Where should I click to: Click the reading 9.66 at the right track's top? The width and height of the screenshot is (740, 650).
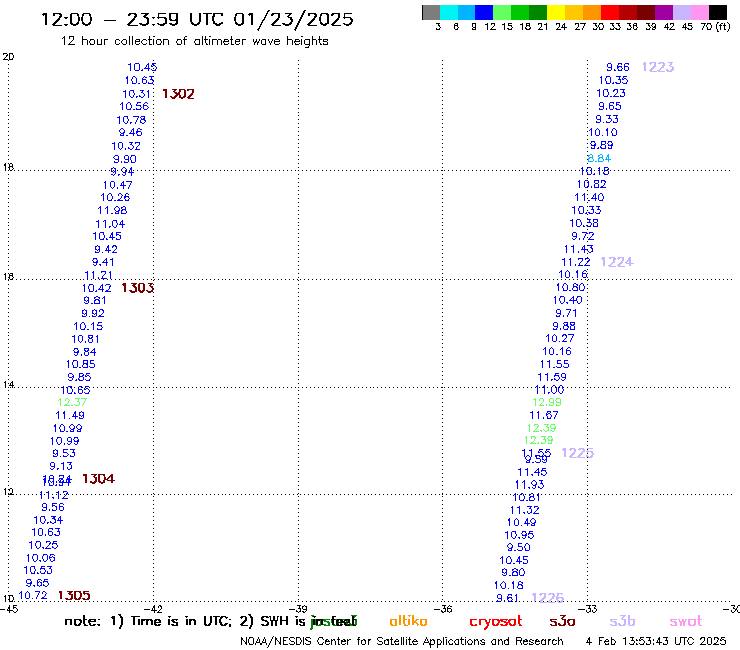(618, 68)
